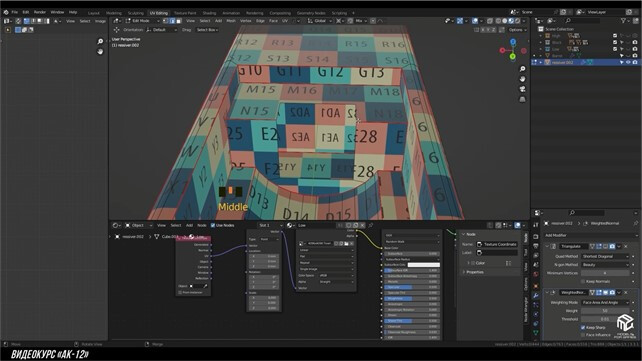This screenshot has width=642, height=361.
Task: Switch to the UV Editing workspace tab
Action: click(x=159, y=13)
